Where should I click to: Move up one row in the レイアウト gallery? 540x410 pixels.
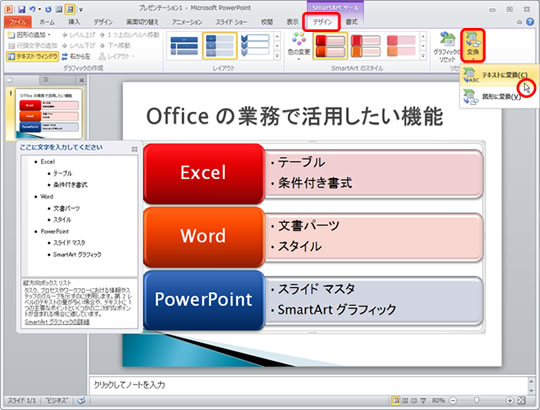[277, 36]
